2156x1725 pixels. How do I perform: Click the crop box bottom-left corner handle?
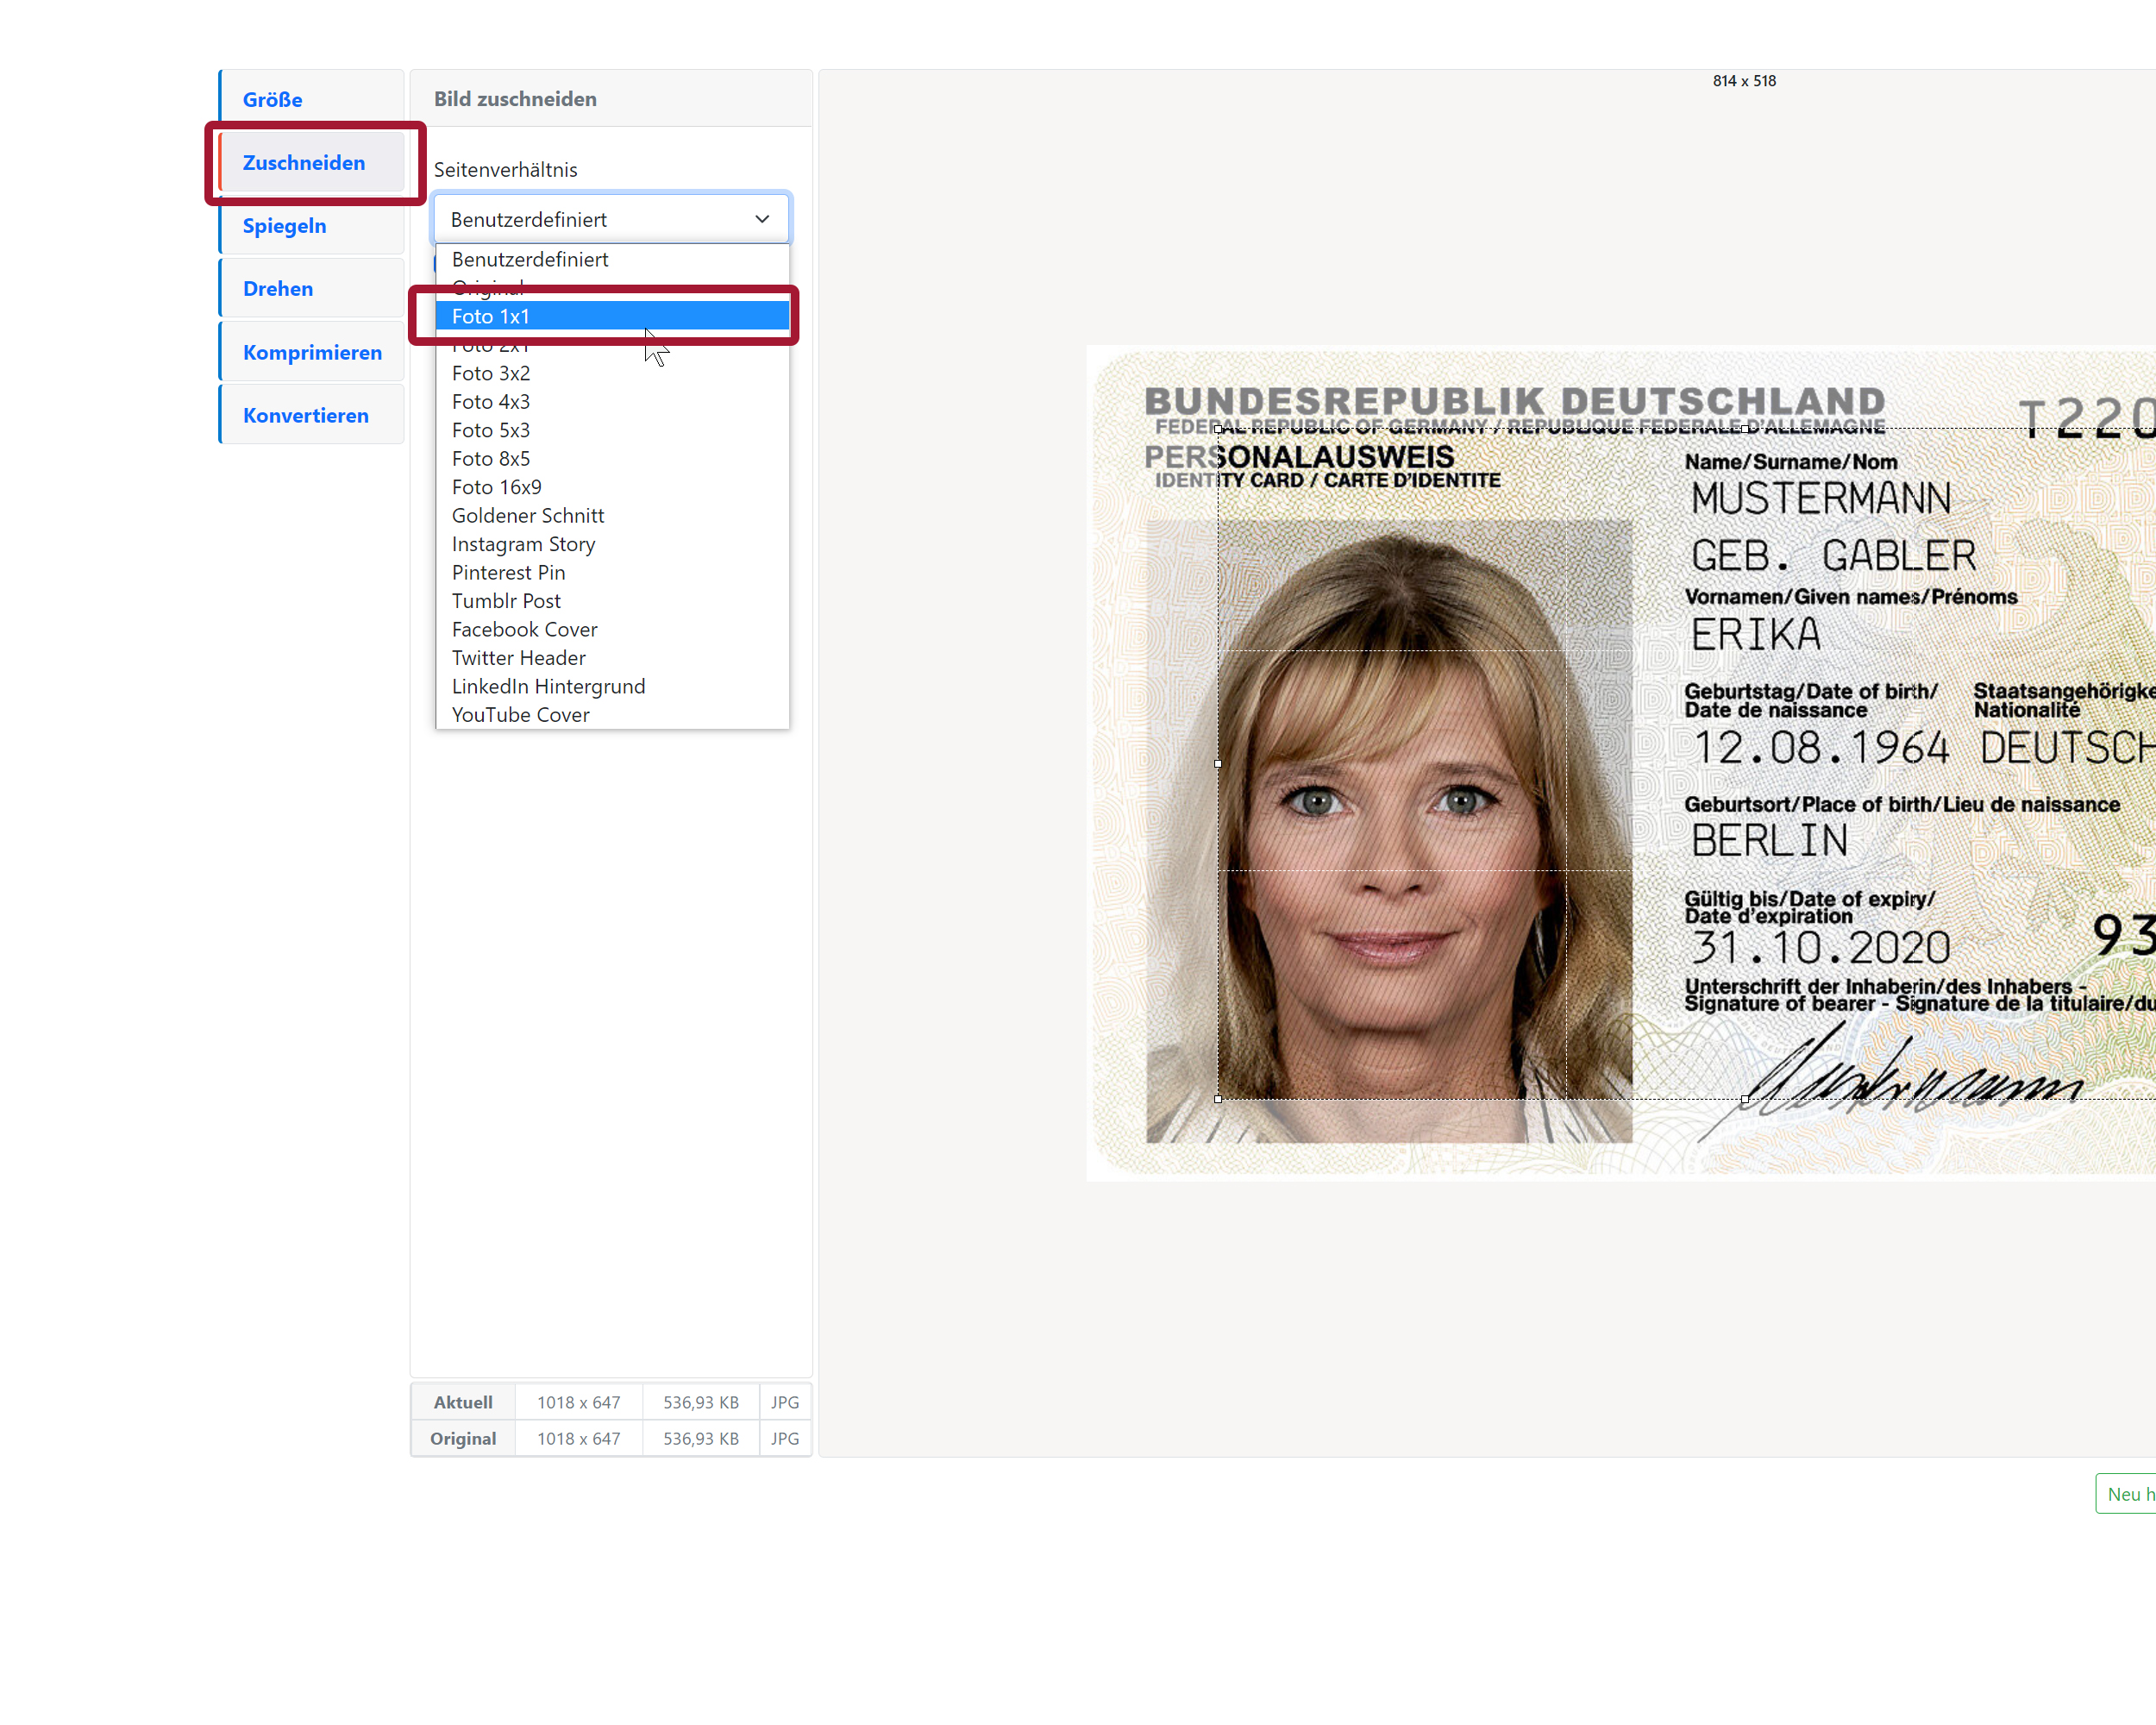[x=1217, y=1099]
